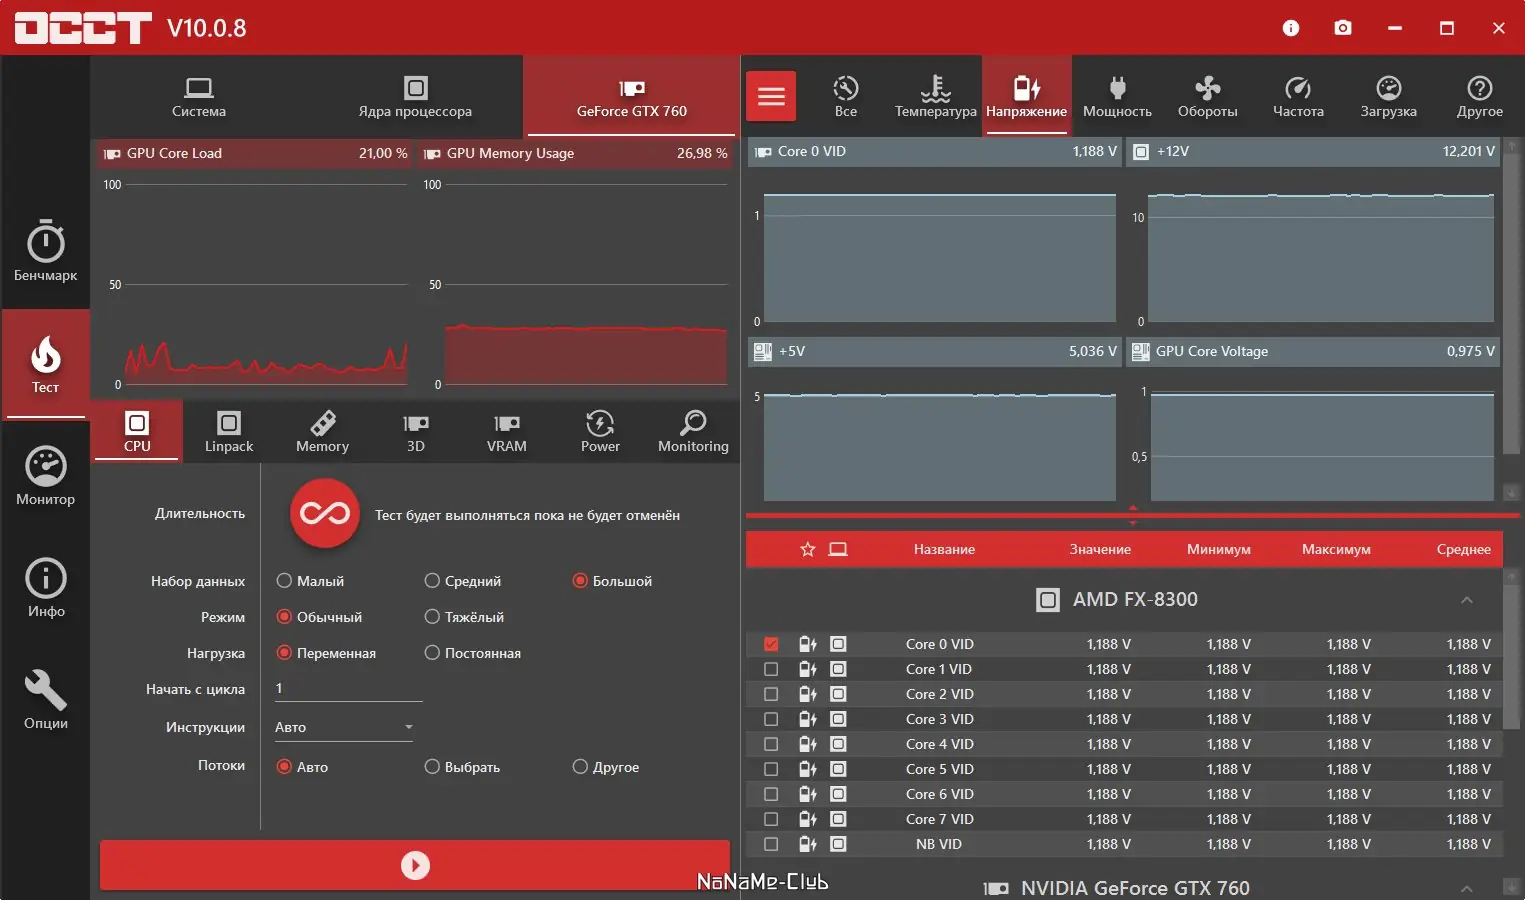Switch to the Система tab
This screenshot has width=1525, height=900.
tap(199, 97)
